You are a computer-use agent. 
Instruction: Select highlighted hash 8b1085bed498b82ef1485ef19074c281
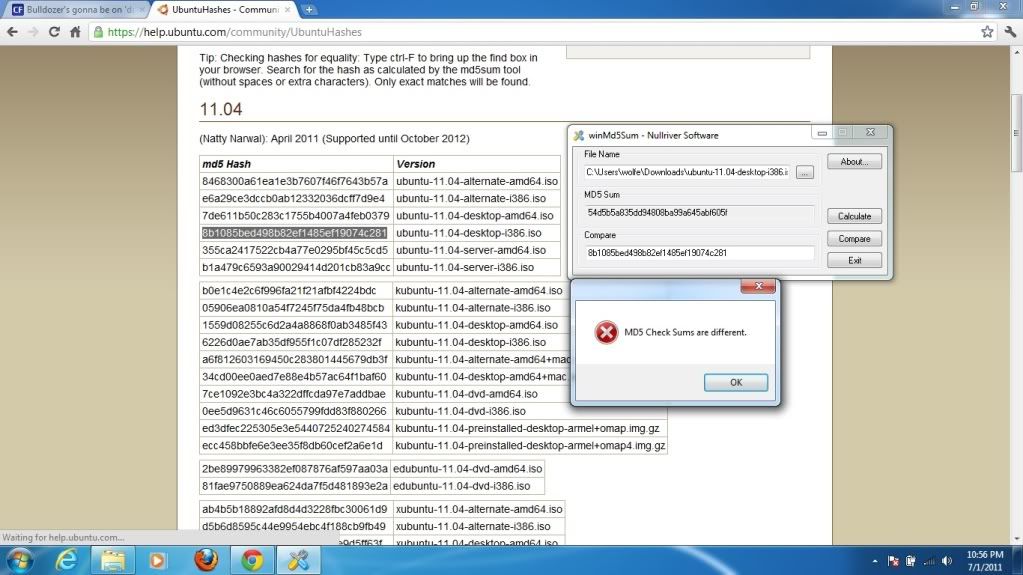click(x=294, y=233)
